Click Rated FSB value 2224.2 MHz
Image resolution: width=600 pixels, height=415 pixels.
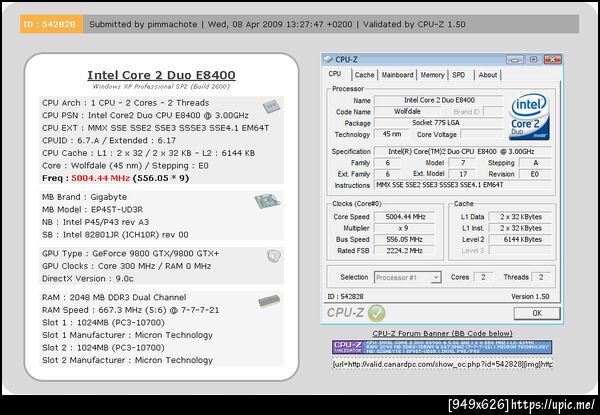pos(404,251)
